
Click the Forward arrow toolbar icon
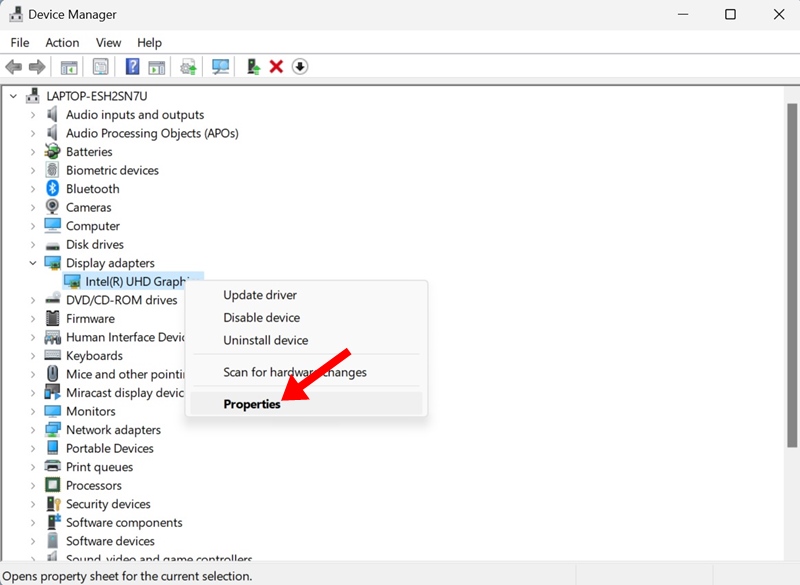37,67
